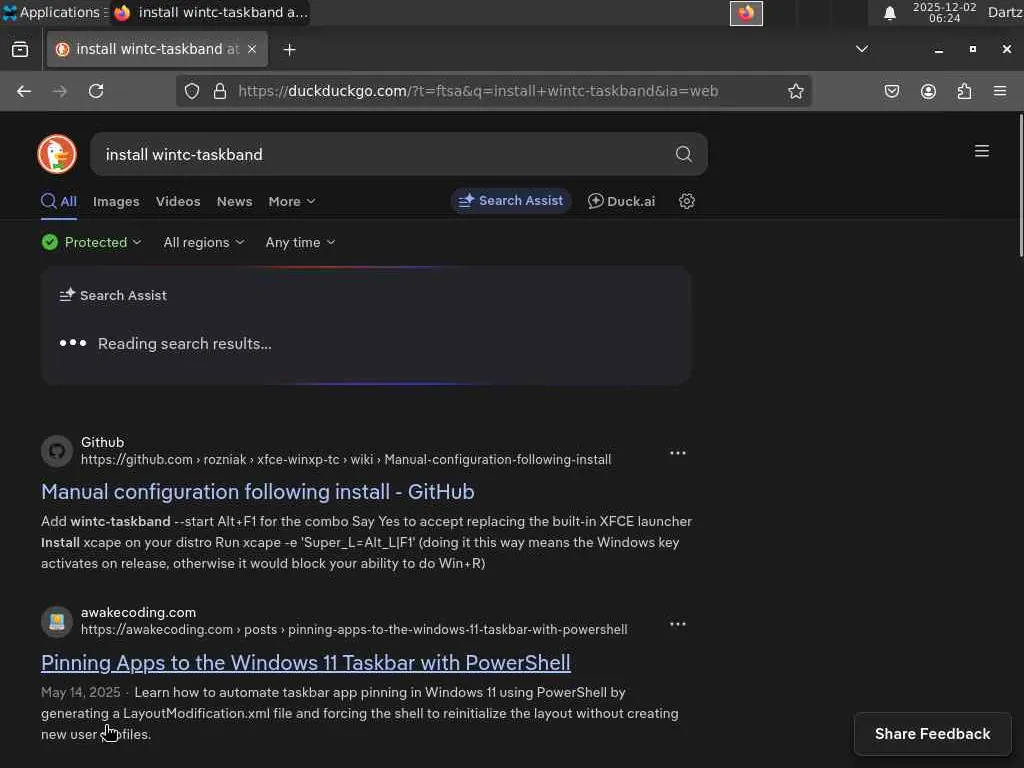Switch to the News tab
1024x768 pixels.
(234, 202)
